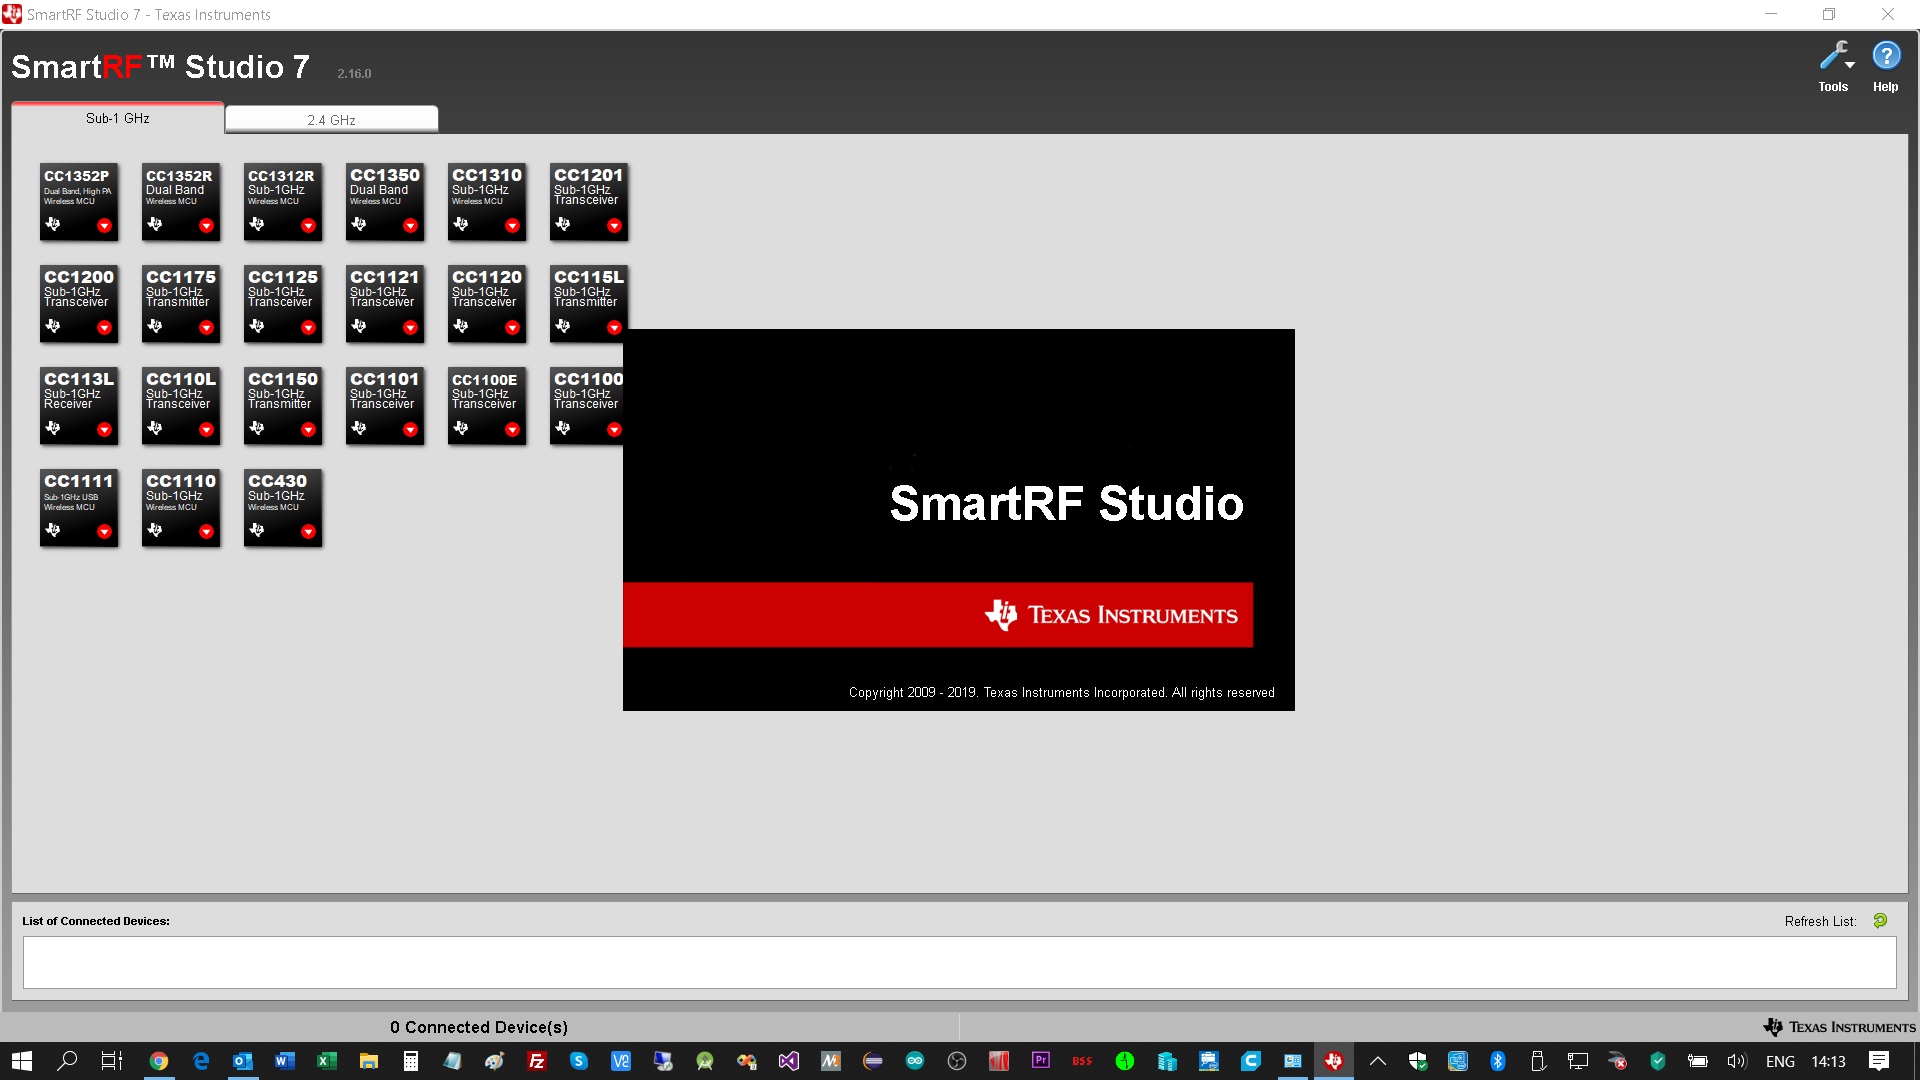Click the green Refresh List icon

pyautogui.click(x=1880, y=920)
